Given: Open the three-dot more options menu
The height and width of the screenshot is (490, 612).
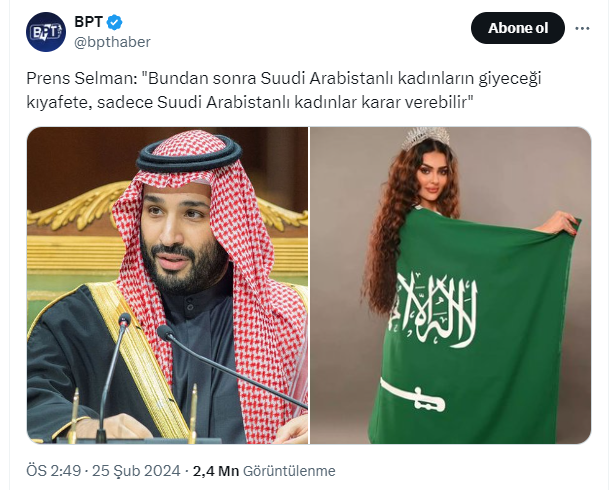Looking at the screenshot, I should [x=582, y=28].
